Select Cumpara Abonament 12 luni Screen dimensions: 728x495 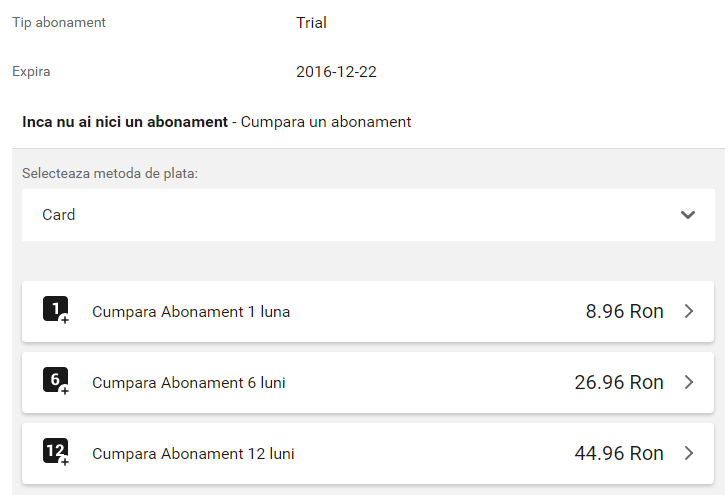tap(368, 453)
